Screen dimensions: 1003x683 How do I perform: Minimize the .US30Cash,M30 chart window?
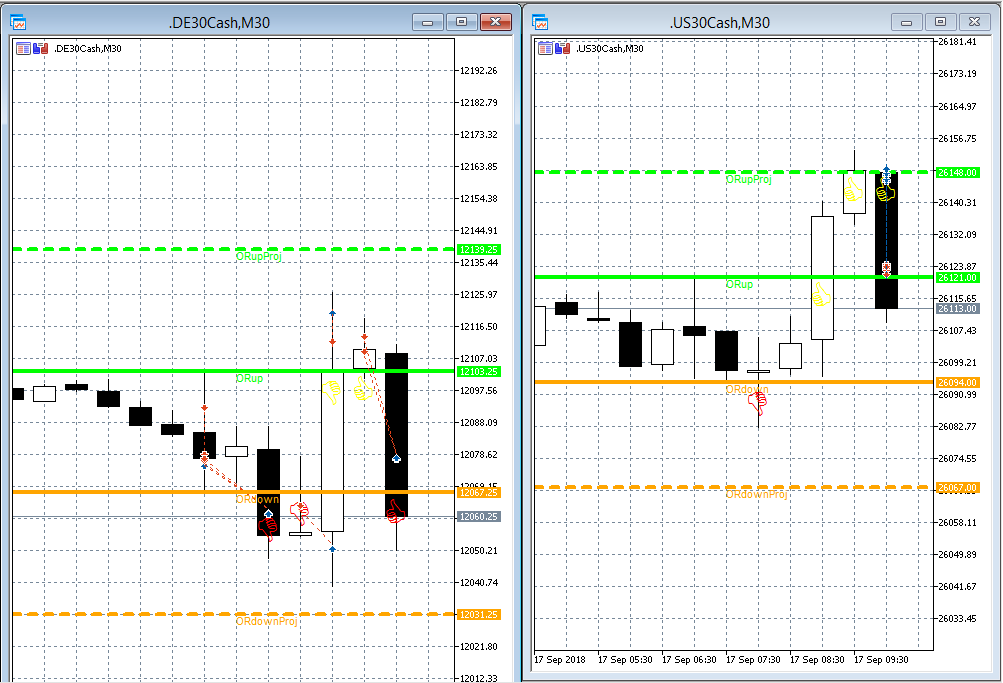[906, 22]
